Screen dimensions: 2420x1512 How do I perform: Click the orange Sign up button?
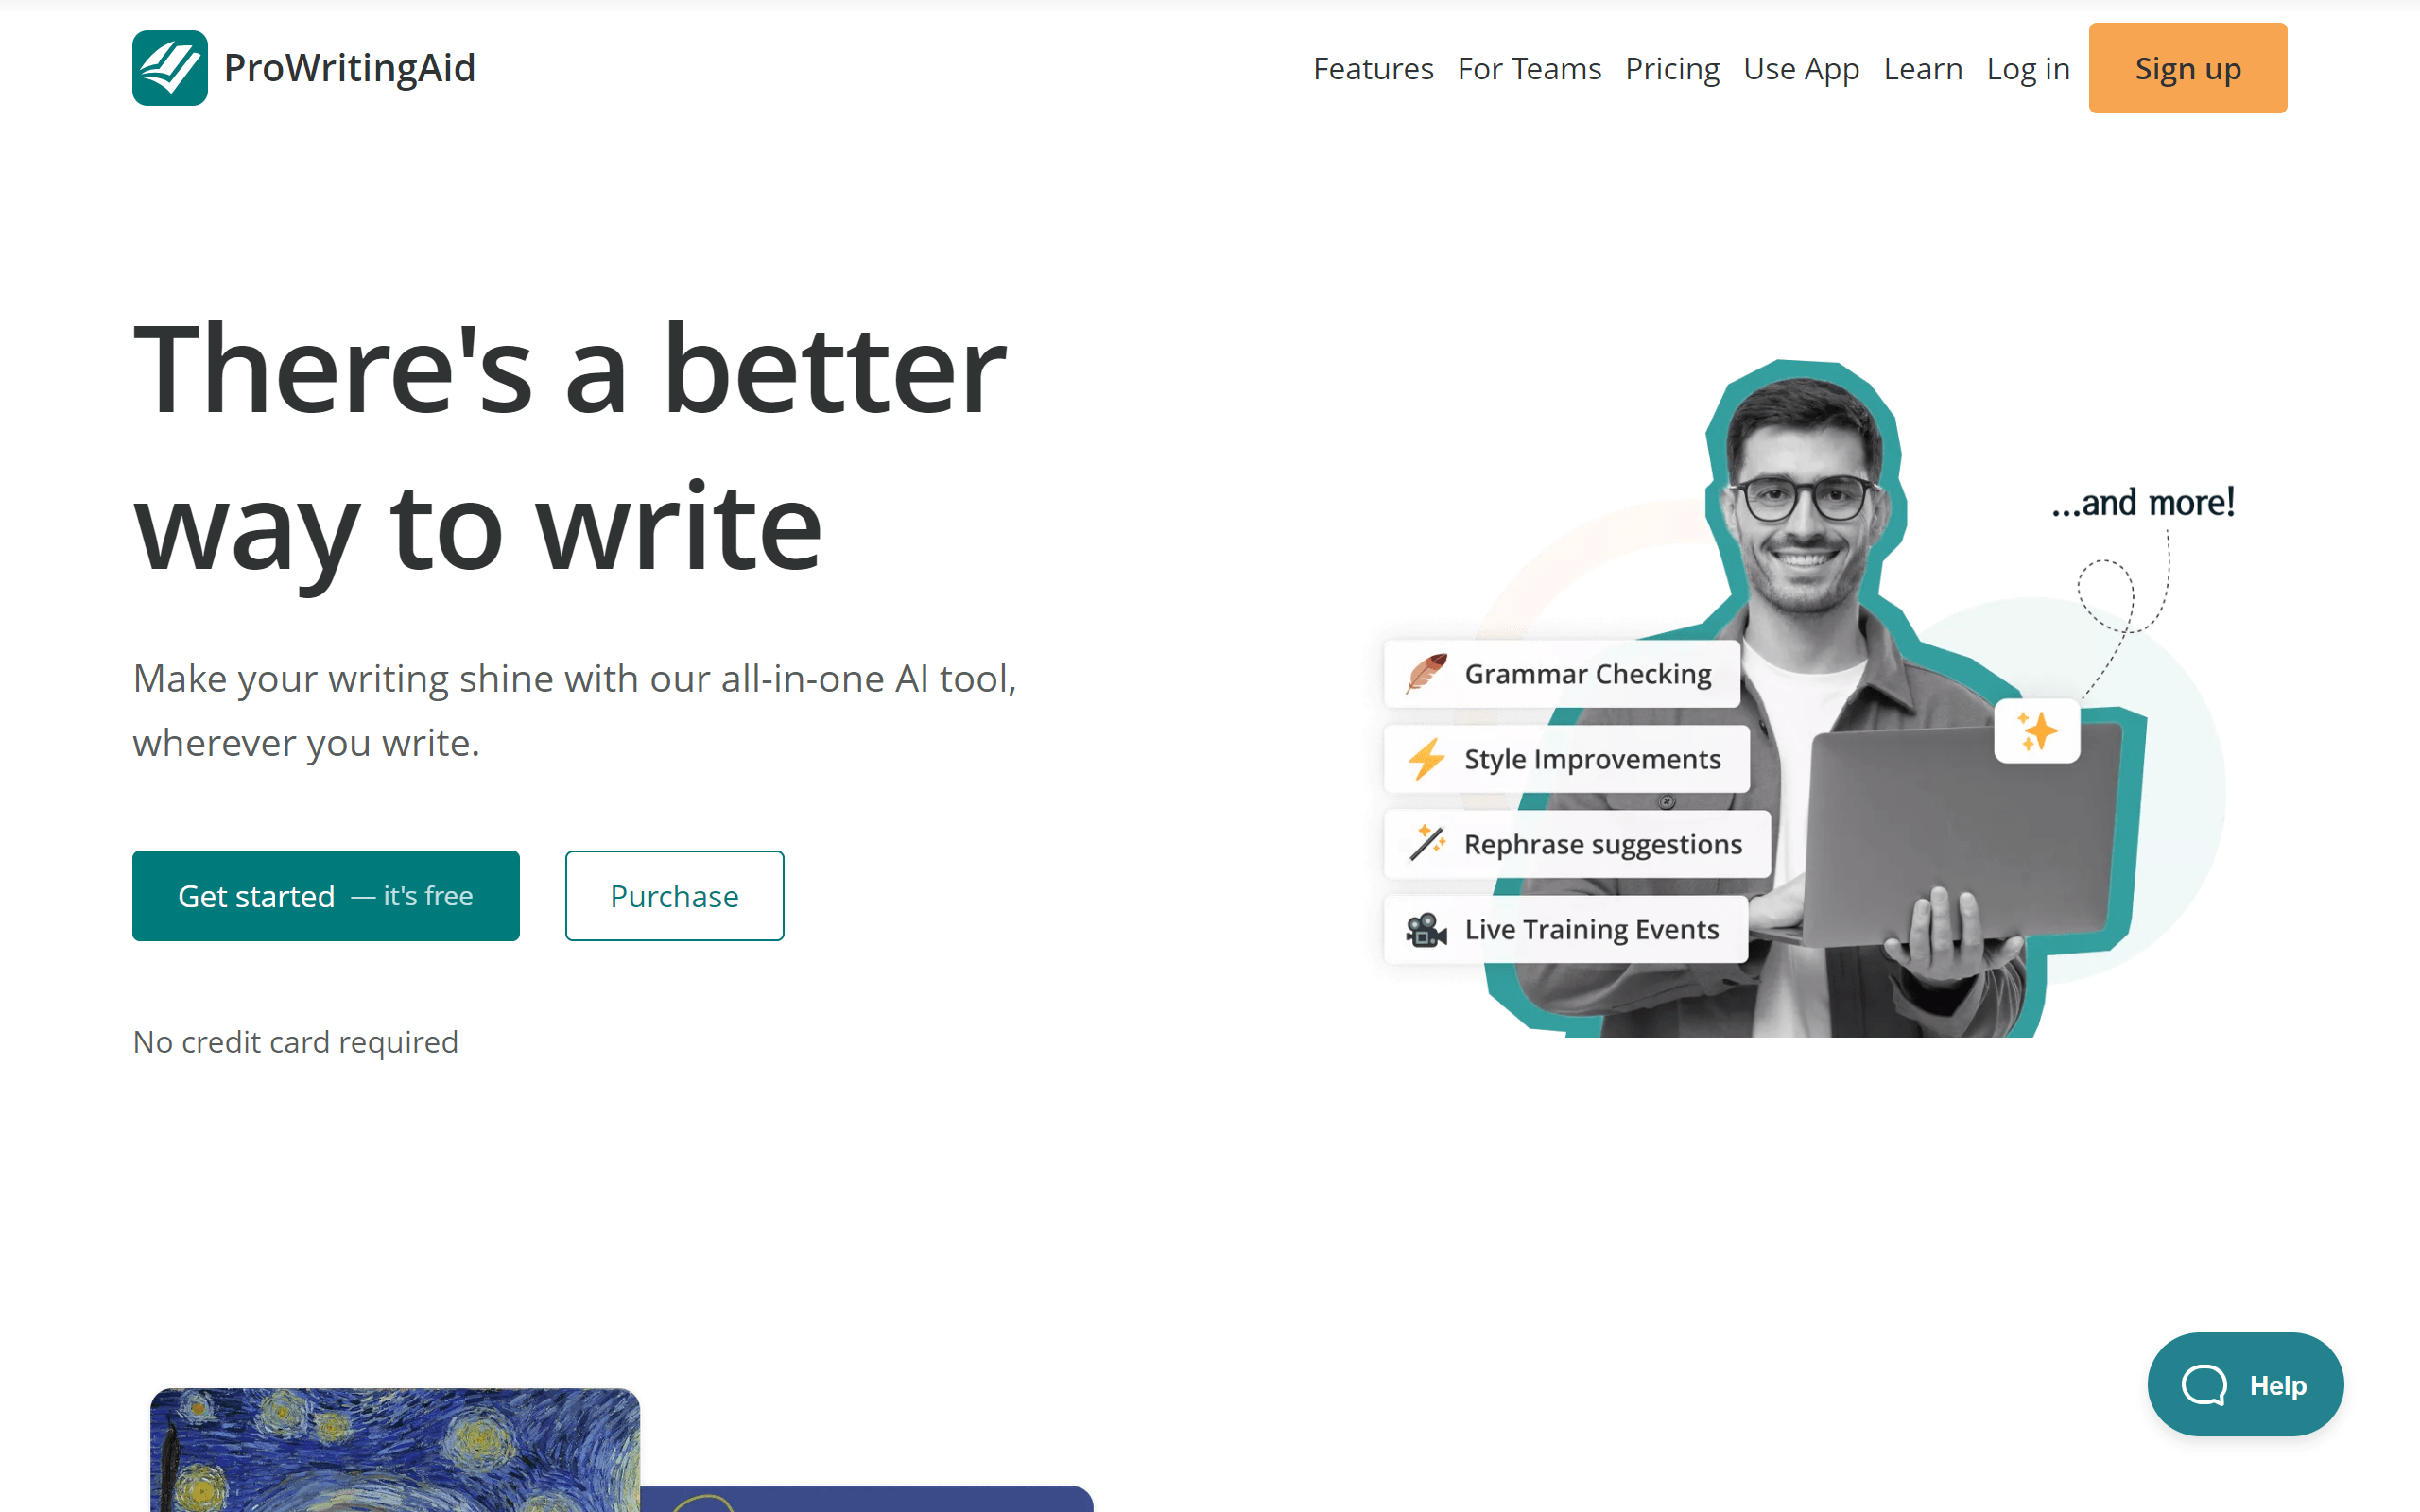2187,68
